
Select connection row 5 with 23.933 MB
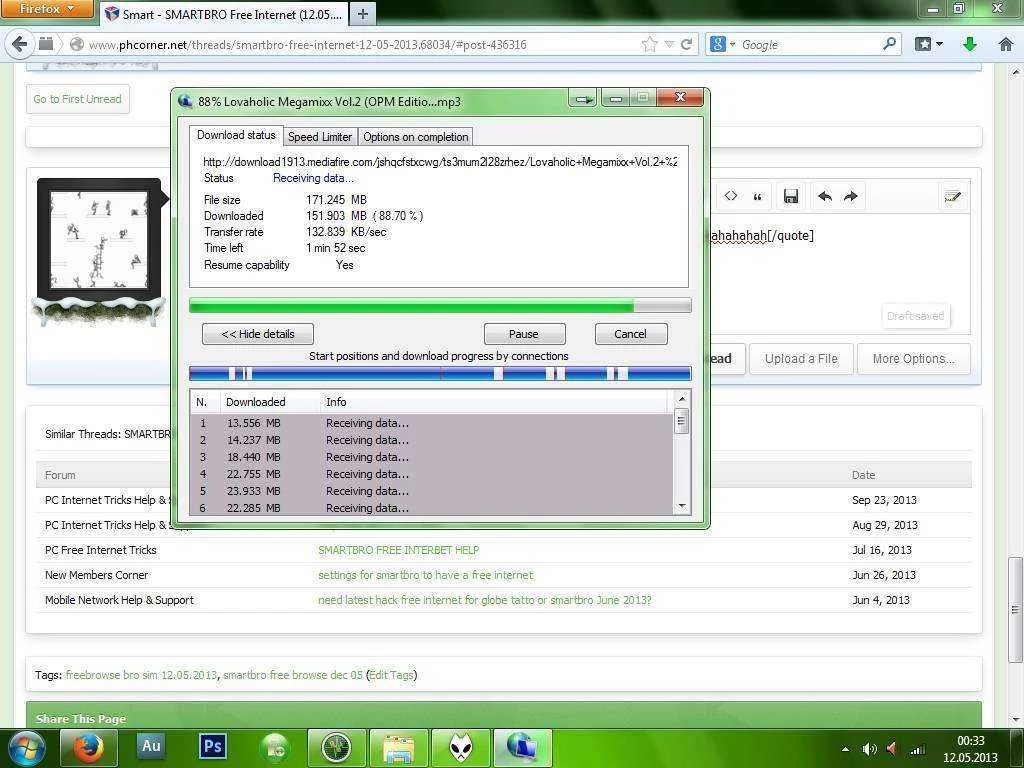point(431,491)
